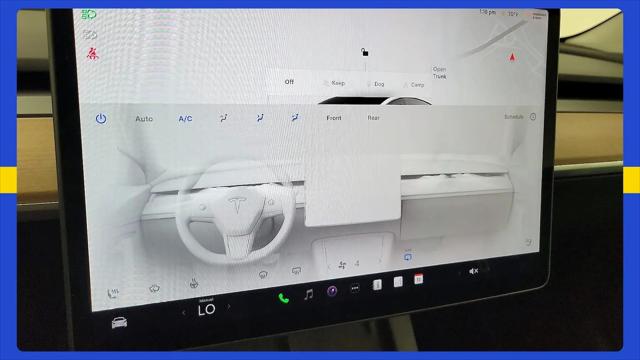Toggle the gray airflow vent icon beside A/C
The image size is (640, 360).
[x=224, y=118]
